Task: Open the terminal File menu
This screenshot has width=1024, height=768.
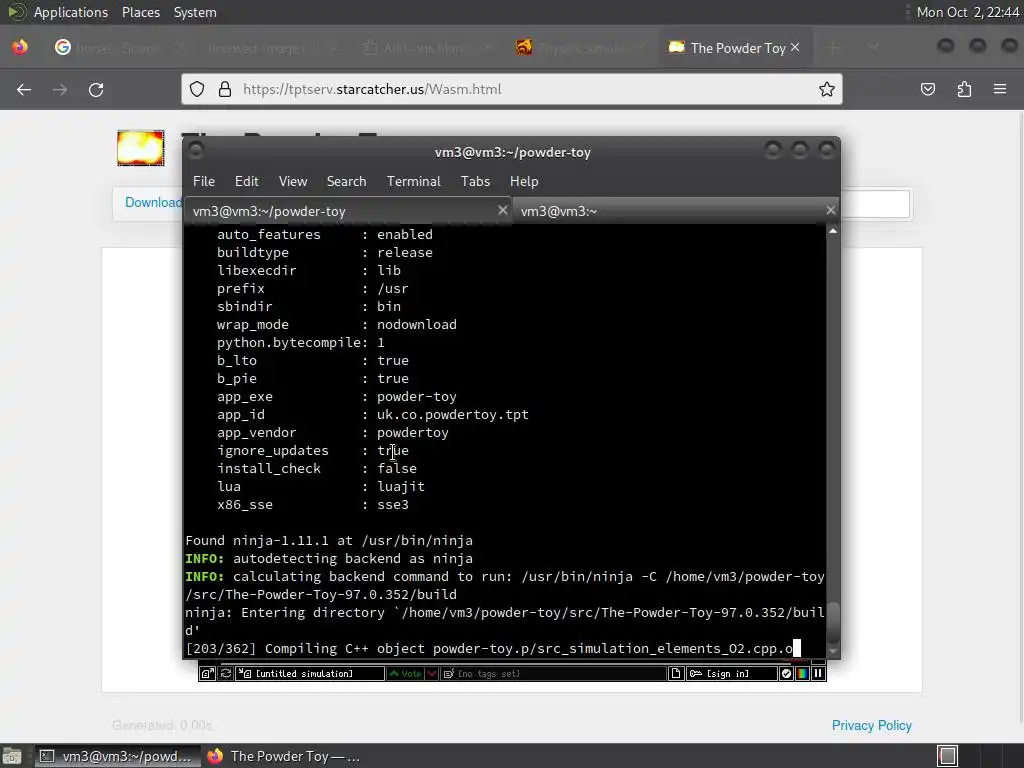Action: point(204,181)
